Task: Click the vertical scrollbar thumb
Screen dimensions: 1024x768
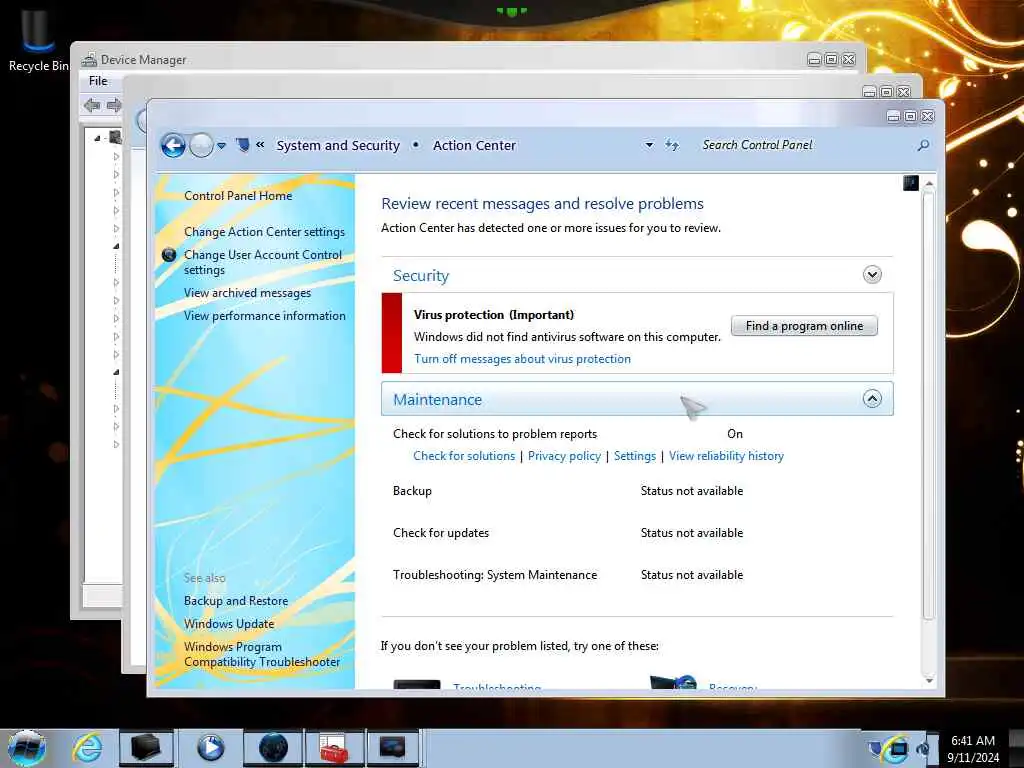Action: pos(929,405)
